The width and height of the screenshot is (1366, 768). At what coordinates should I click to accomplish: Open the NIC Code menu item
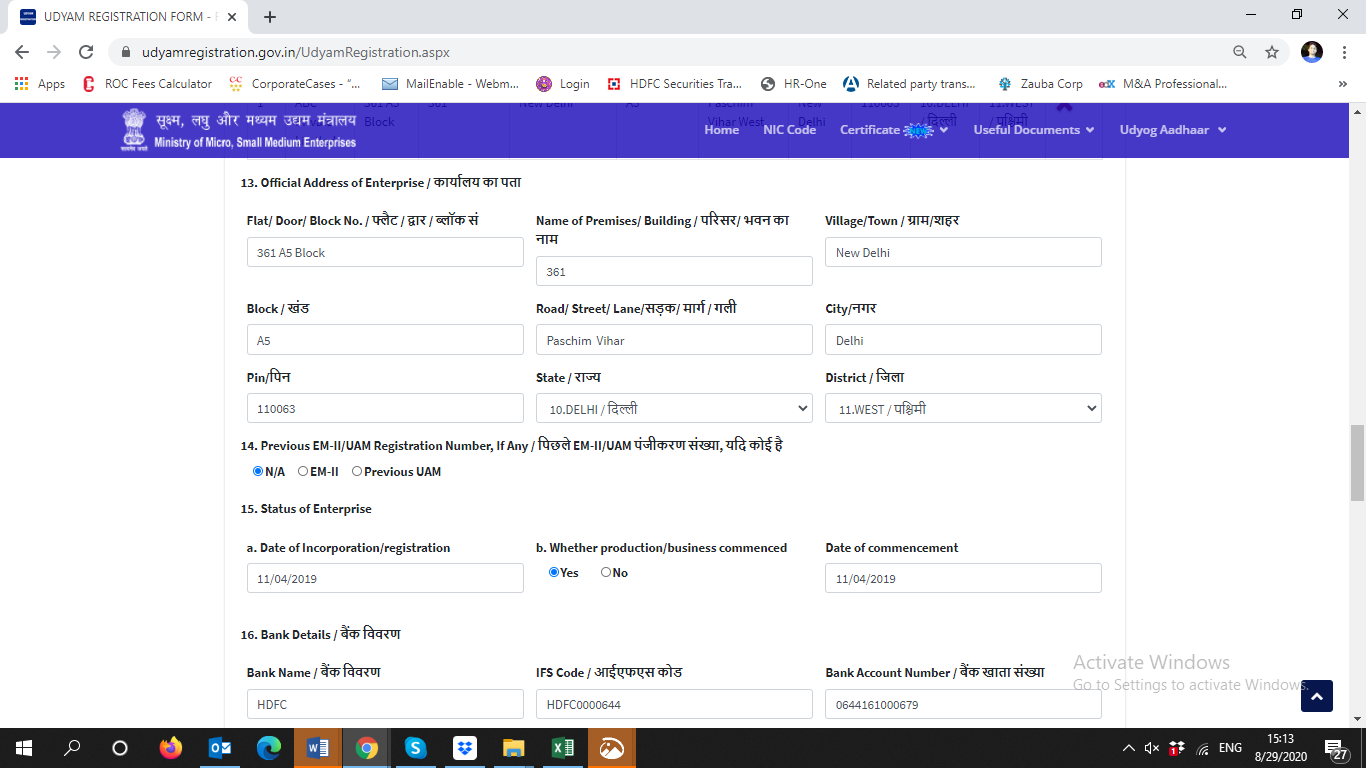click(x=789, y=130)
